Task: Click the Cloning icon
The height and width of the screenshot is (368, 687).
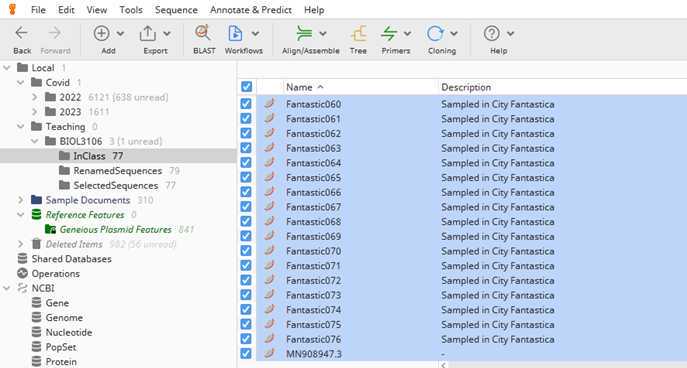Action: (x=435, y=33)
